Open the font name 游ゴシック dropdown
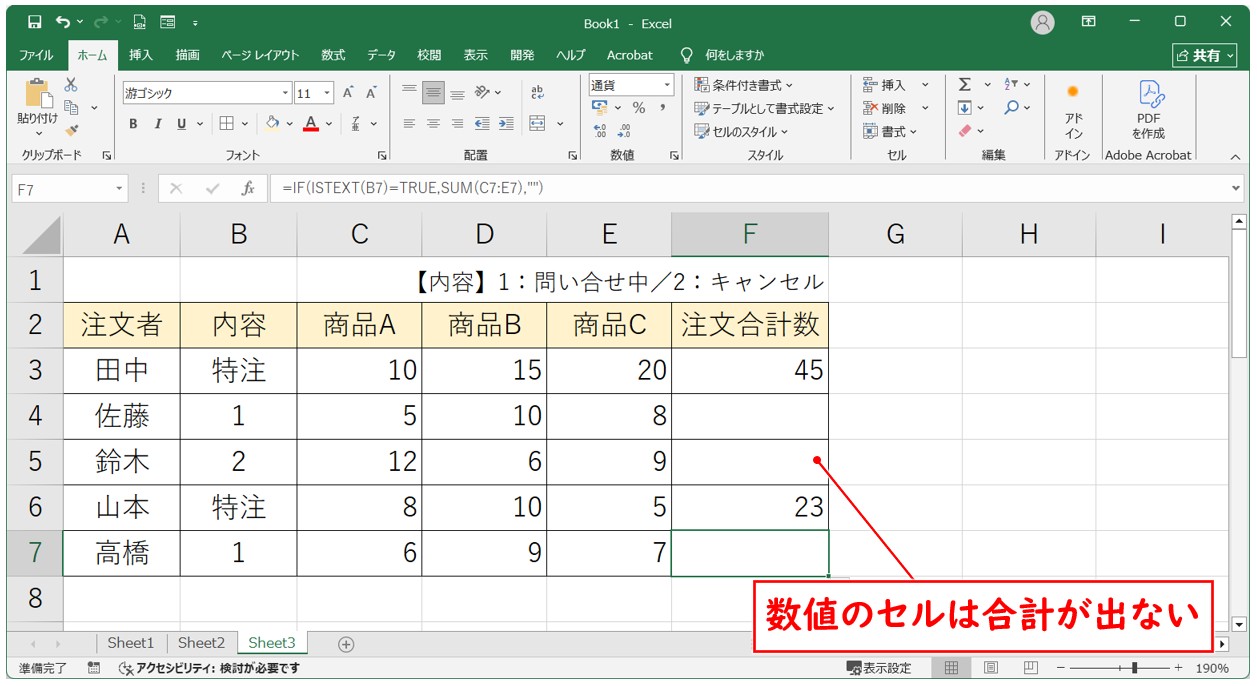This screenshot has width=1257, height=686. pyautogui.click(x=285, y=93)
